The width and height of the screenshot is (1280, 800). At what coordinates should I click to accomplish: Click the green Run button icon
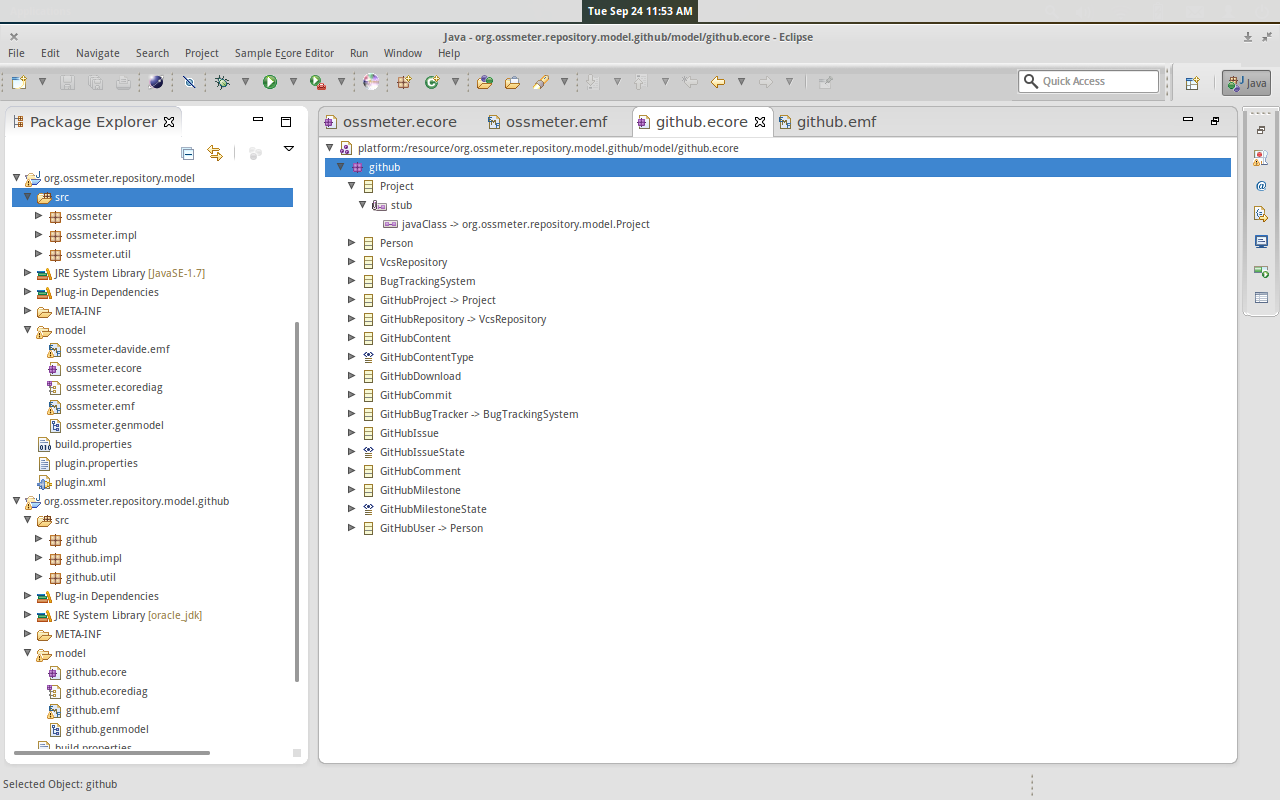click(x=270, y=82)
